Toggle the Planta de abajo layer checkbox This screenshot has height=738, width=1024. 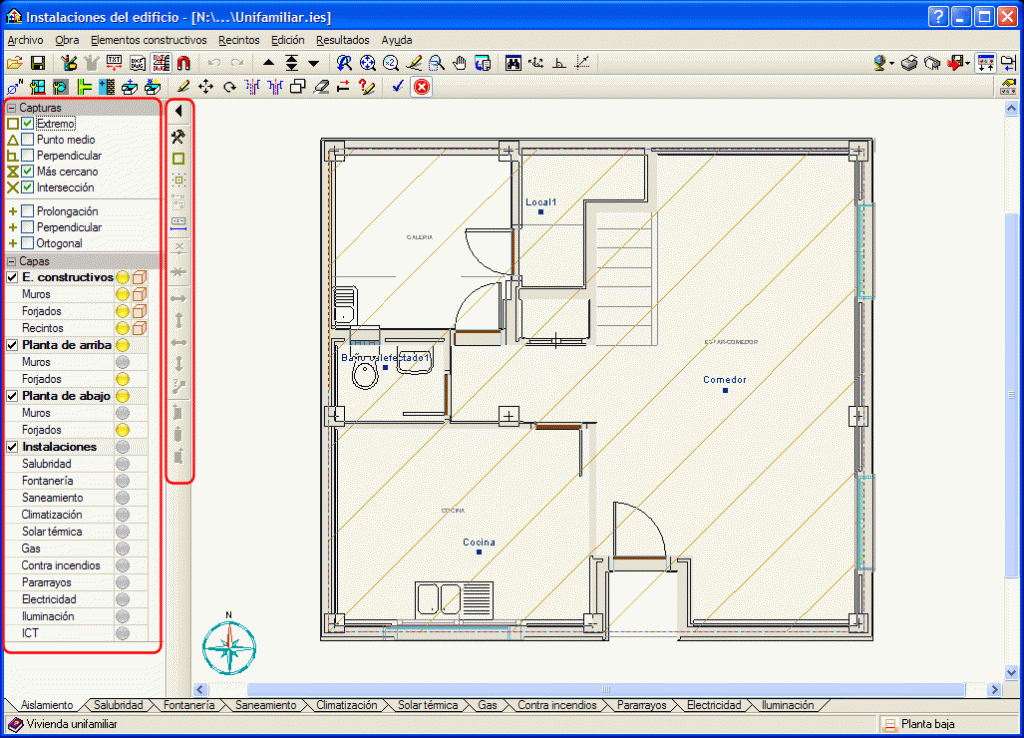click(x=12, y=396)
